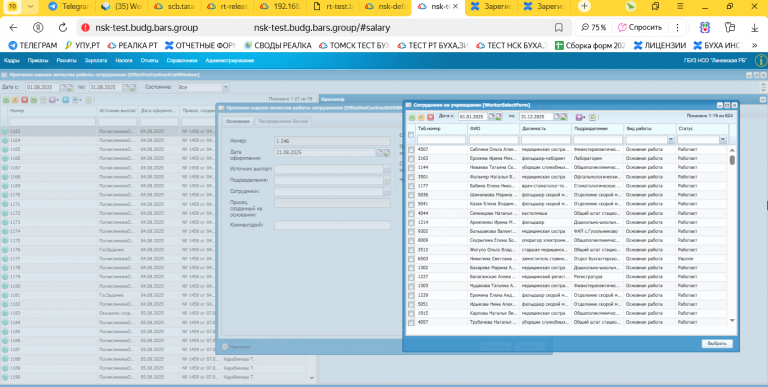Check the row for Трубачева Наталья

click(x=411, y=323)
